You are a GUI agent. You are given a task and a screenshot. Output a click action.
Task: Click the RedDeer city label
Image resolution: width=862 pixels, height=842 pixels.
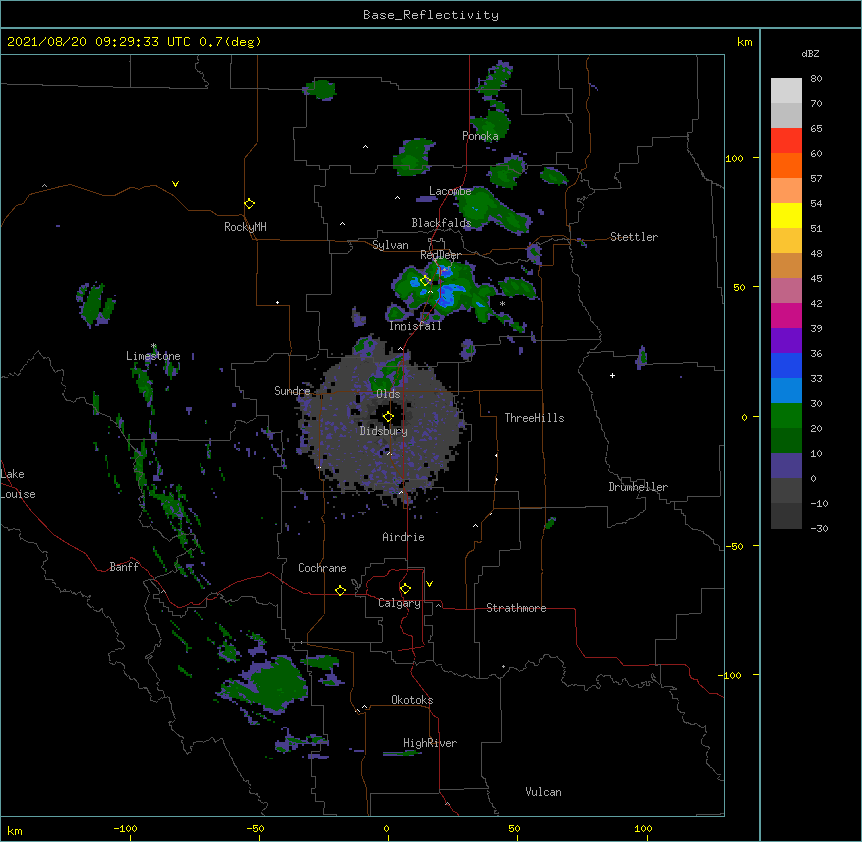(x=440, y=255)
